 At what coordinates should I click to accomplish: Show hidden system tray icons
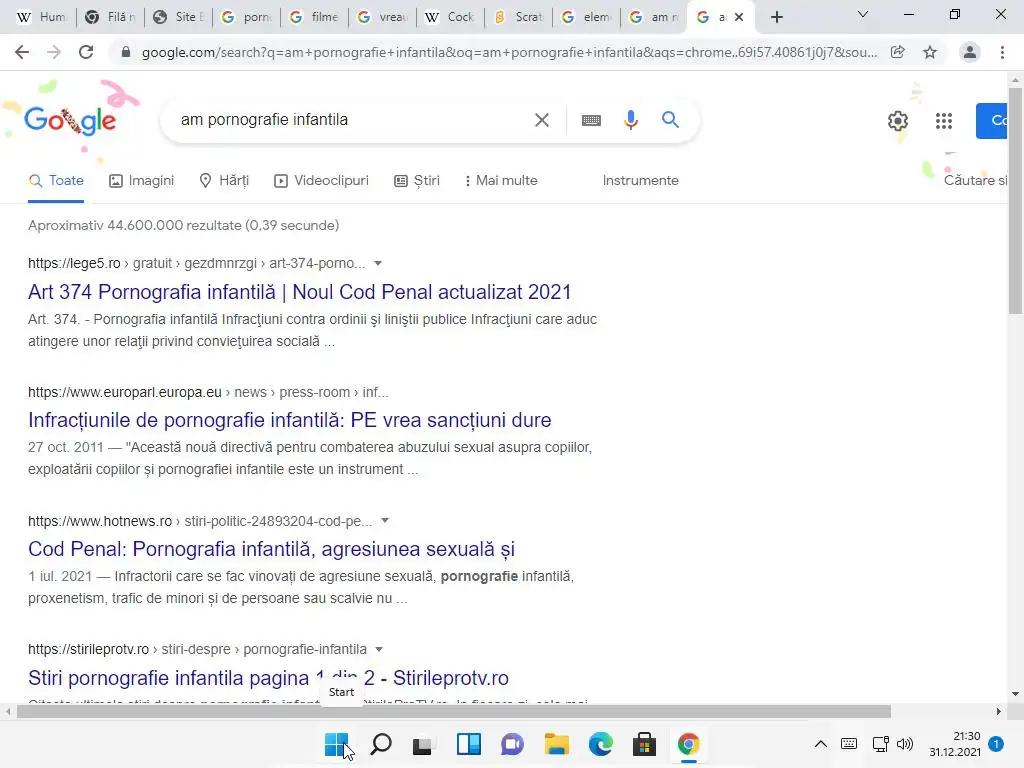821,744
